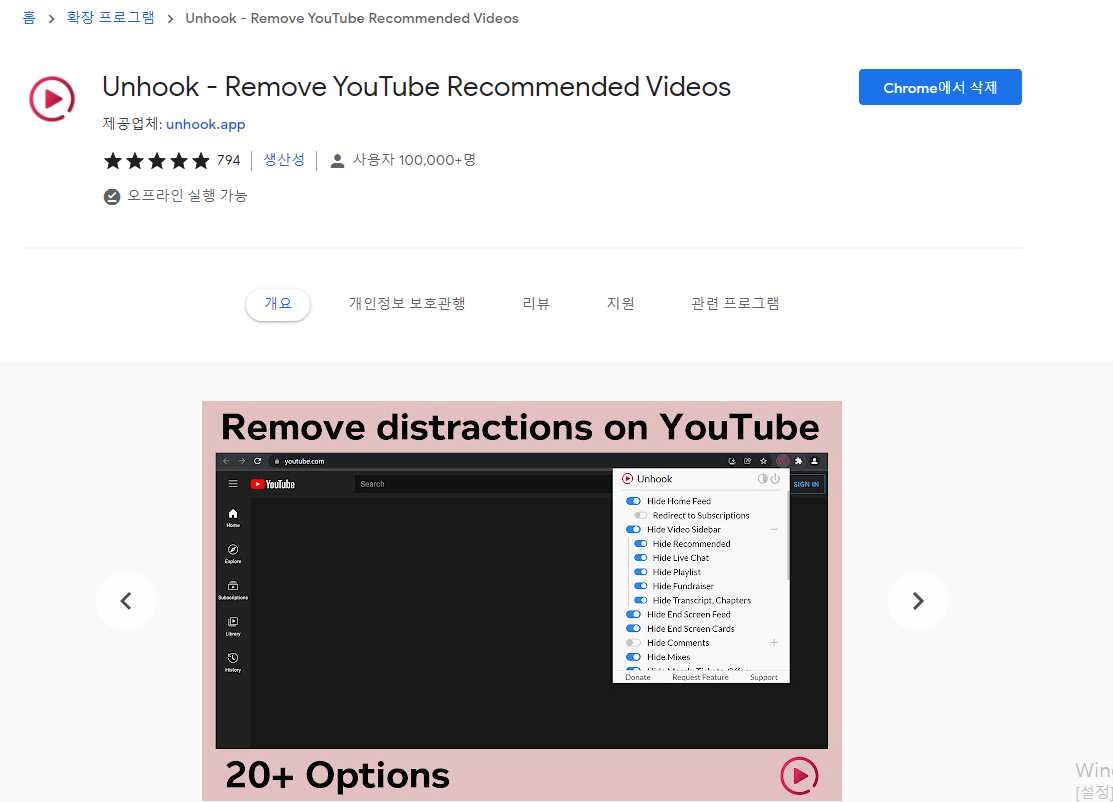Toggle Hide Recommended switch
The height and width of the screenshot is (802, 1113).
pyautogui.click(x=640, y=544)
